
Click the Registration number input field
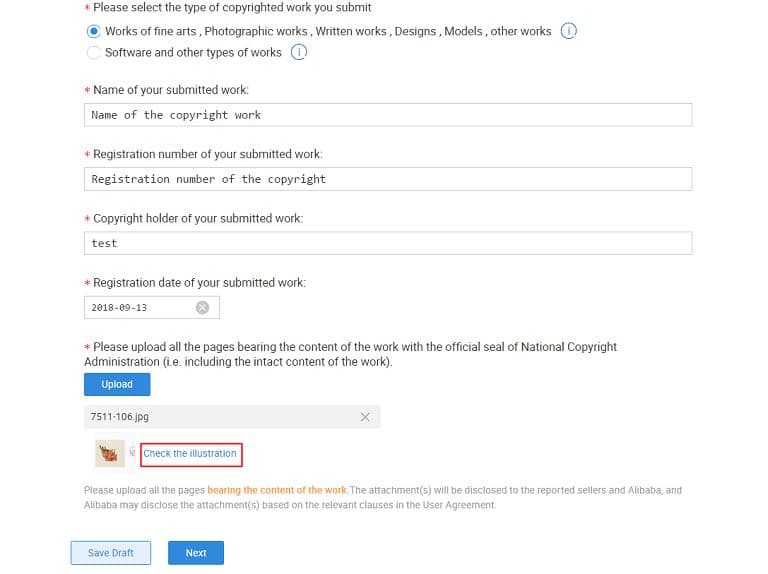388,179
